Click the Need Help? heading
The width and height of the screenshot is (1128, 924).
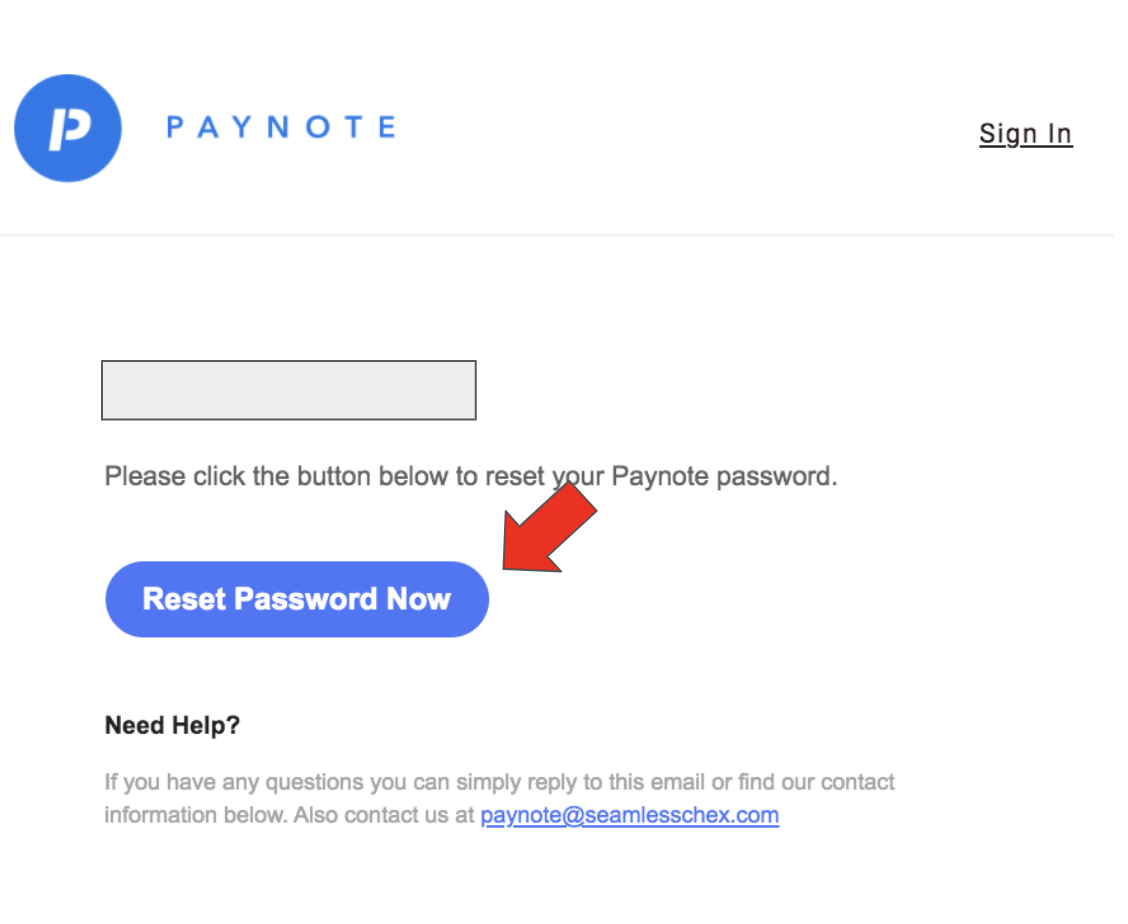tap(172, 725)
